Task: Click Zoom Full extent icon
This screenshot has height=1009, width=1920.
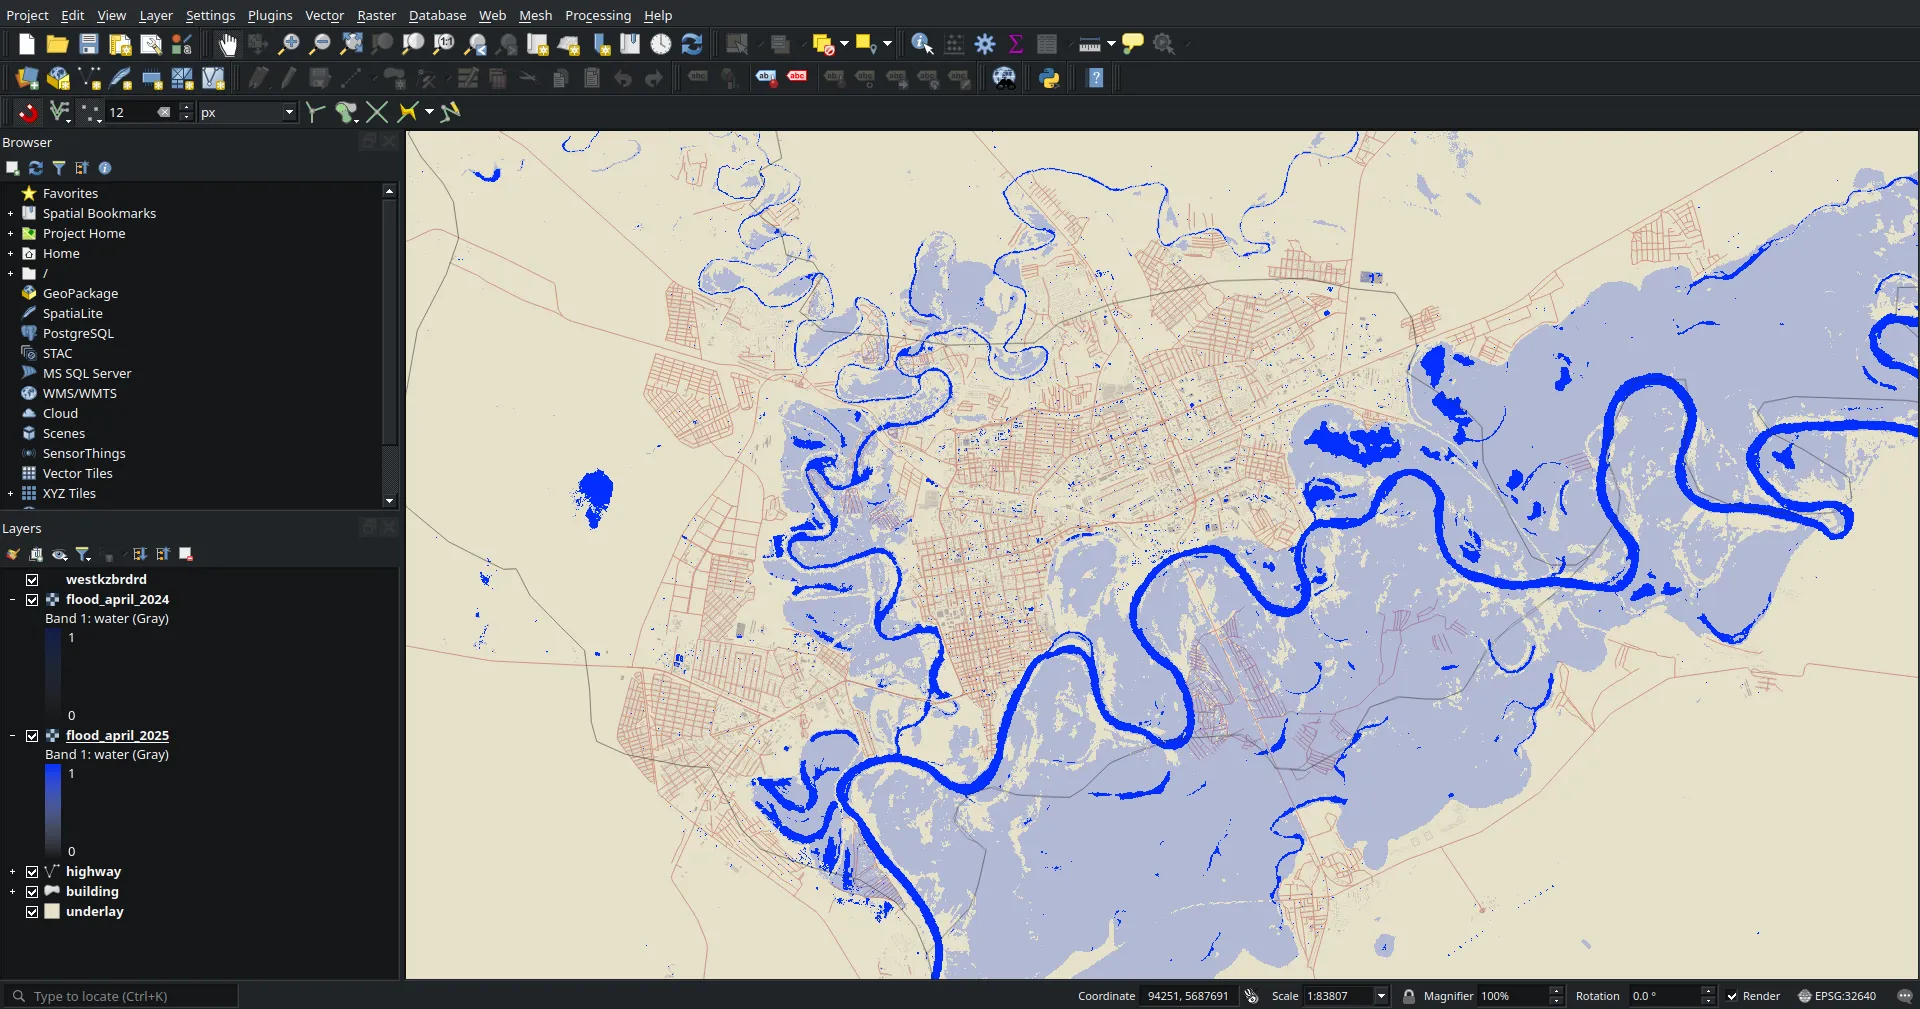Action: pos(351,44)
